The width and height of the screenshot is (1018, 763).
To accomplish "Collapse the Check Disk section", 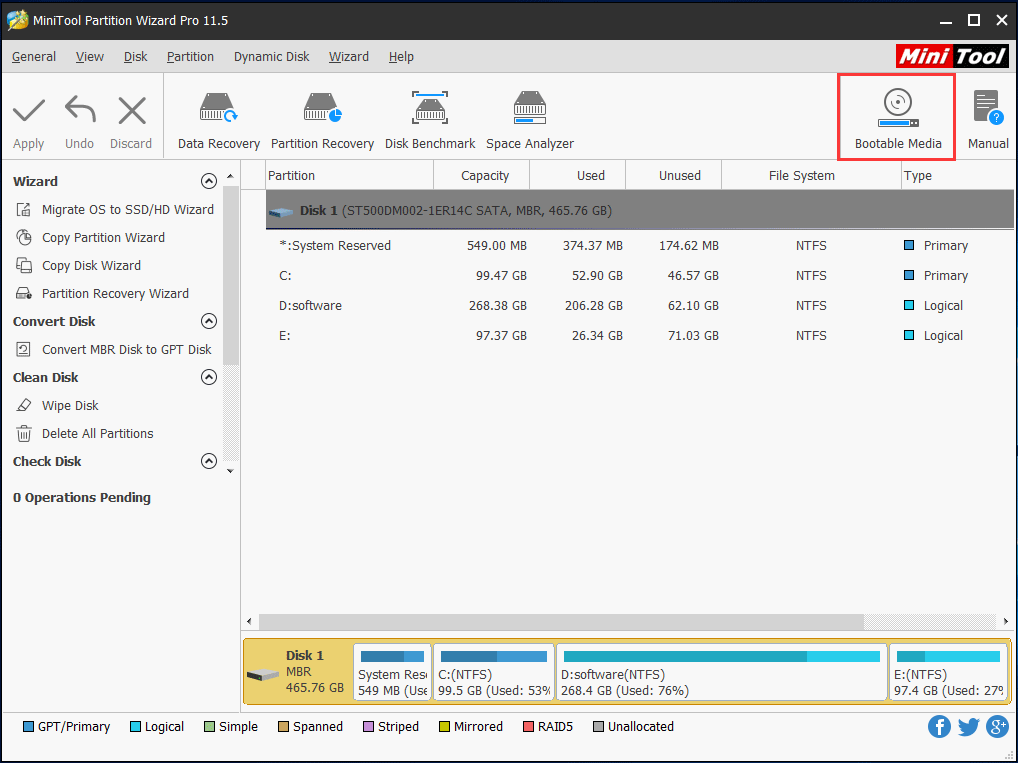I will click(x=208, y=461).
